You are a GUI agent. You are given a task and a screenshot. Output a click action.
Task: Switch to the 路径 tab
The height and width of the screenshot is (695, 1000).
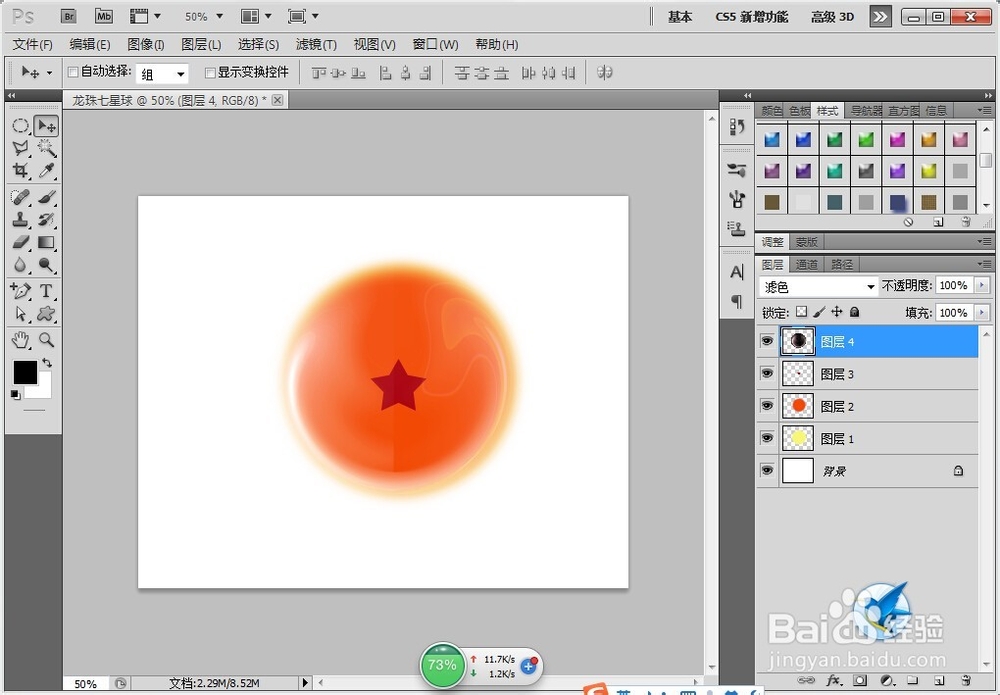click(x=842, y=264)
